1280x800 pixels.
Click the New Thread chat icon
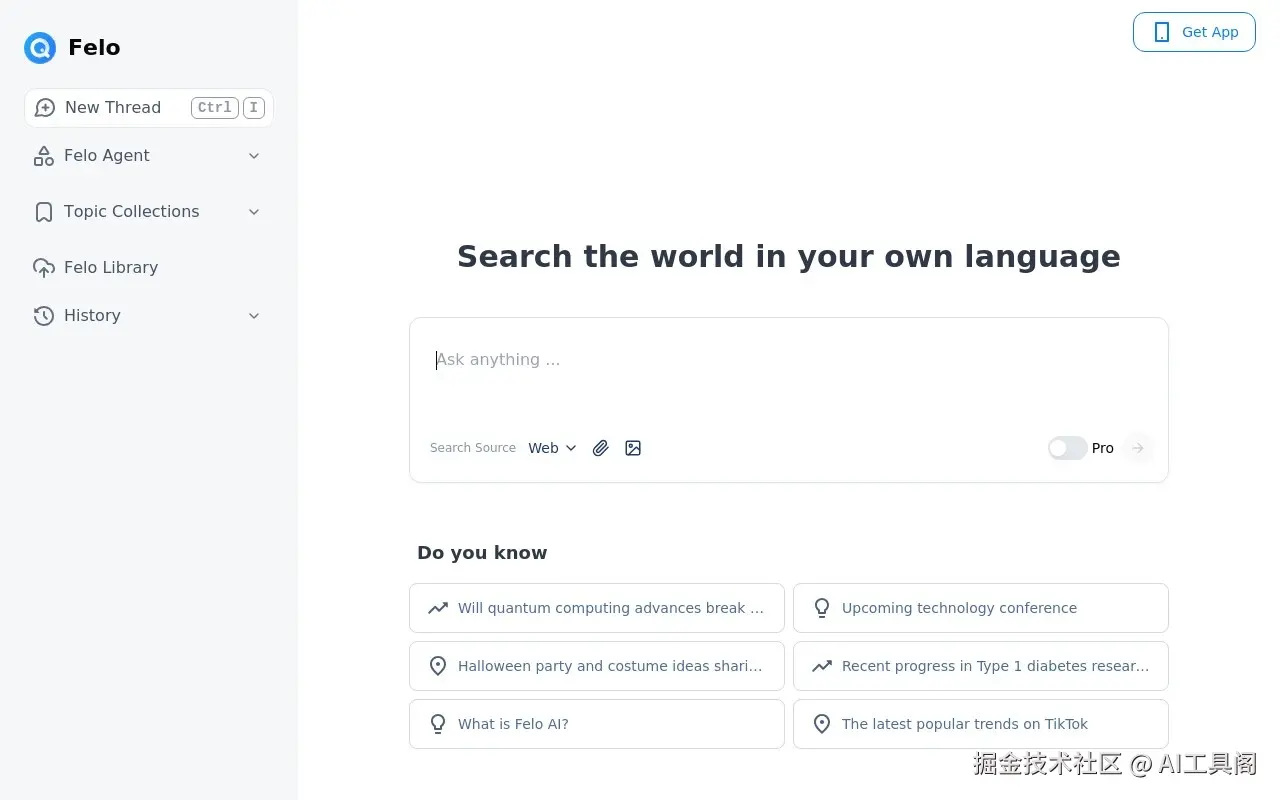pos(45,108)
